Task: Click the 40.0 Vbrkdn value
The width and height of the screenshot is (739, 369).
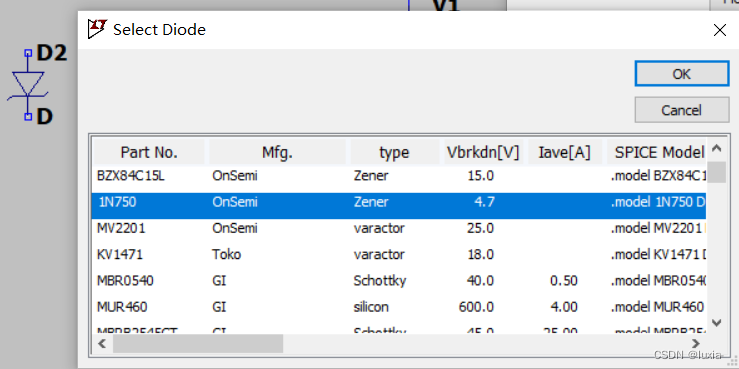Action: tap(480, 281)
